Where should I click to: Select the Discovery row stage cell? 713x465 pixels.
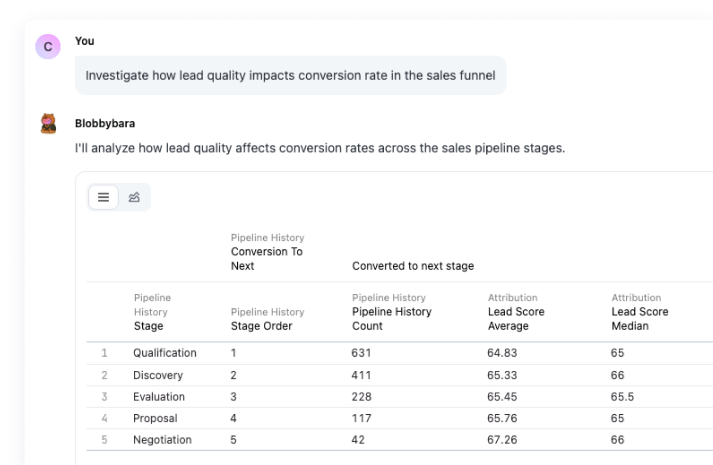pyautogui.click(x=157, y=375)
